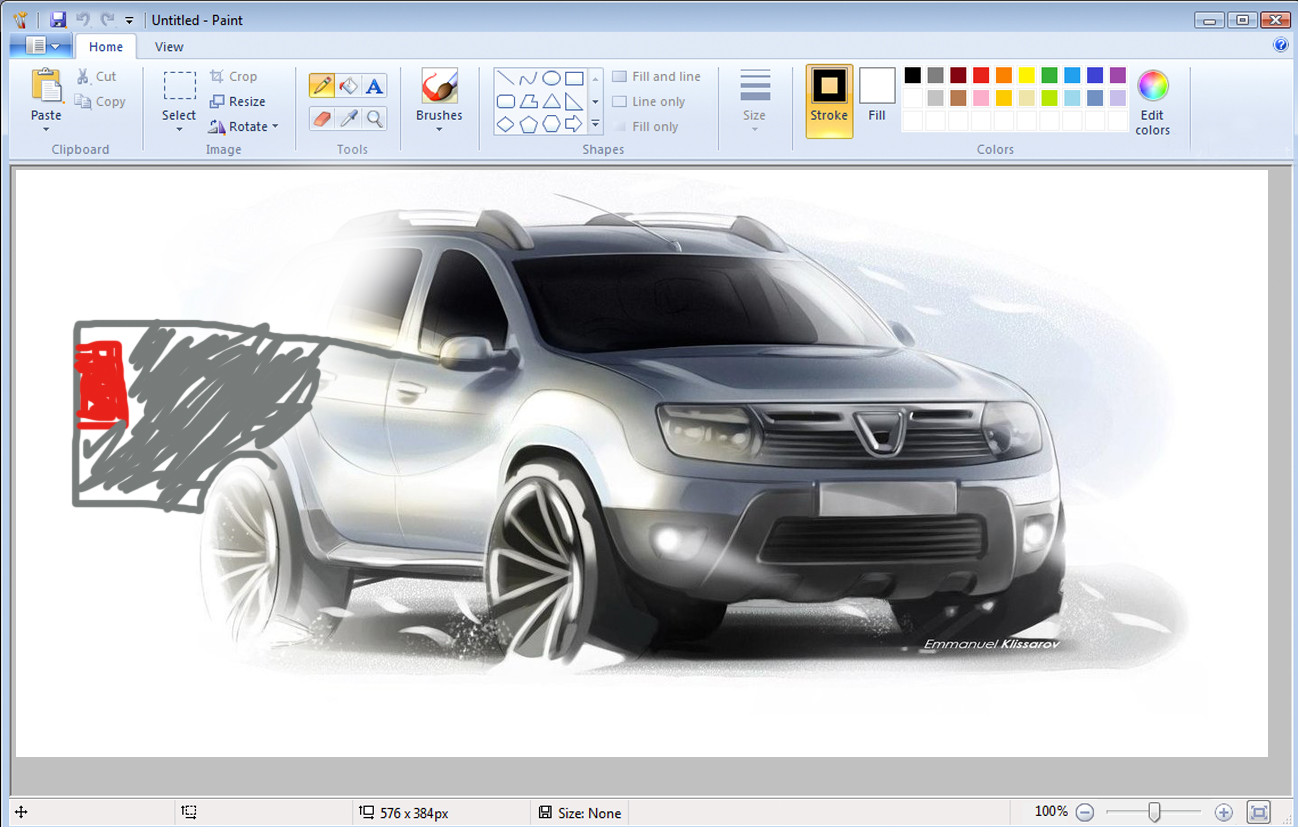This screenshot has height=833, width=1300.
Task: Select the Fill only option
Action: click(x=645, y=127)
